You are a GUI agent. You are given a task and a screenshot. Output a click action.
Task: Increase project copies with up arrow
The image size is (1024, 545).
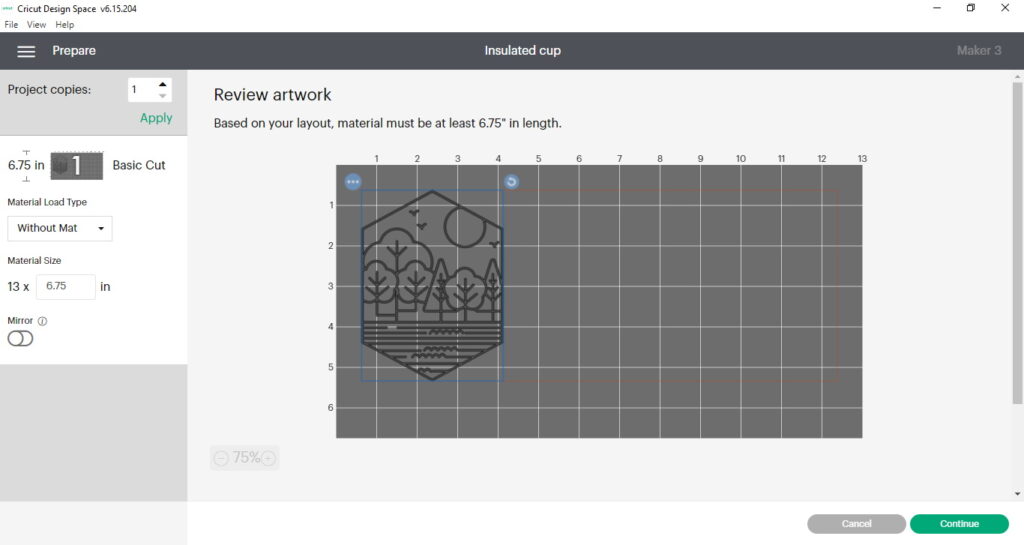(163, 84)
